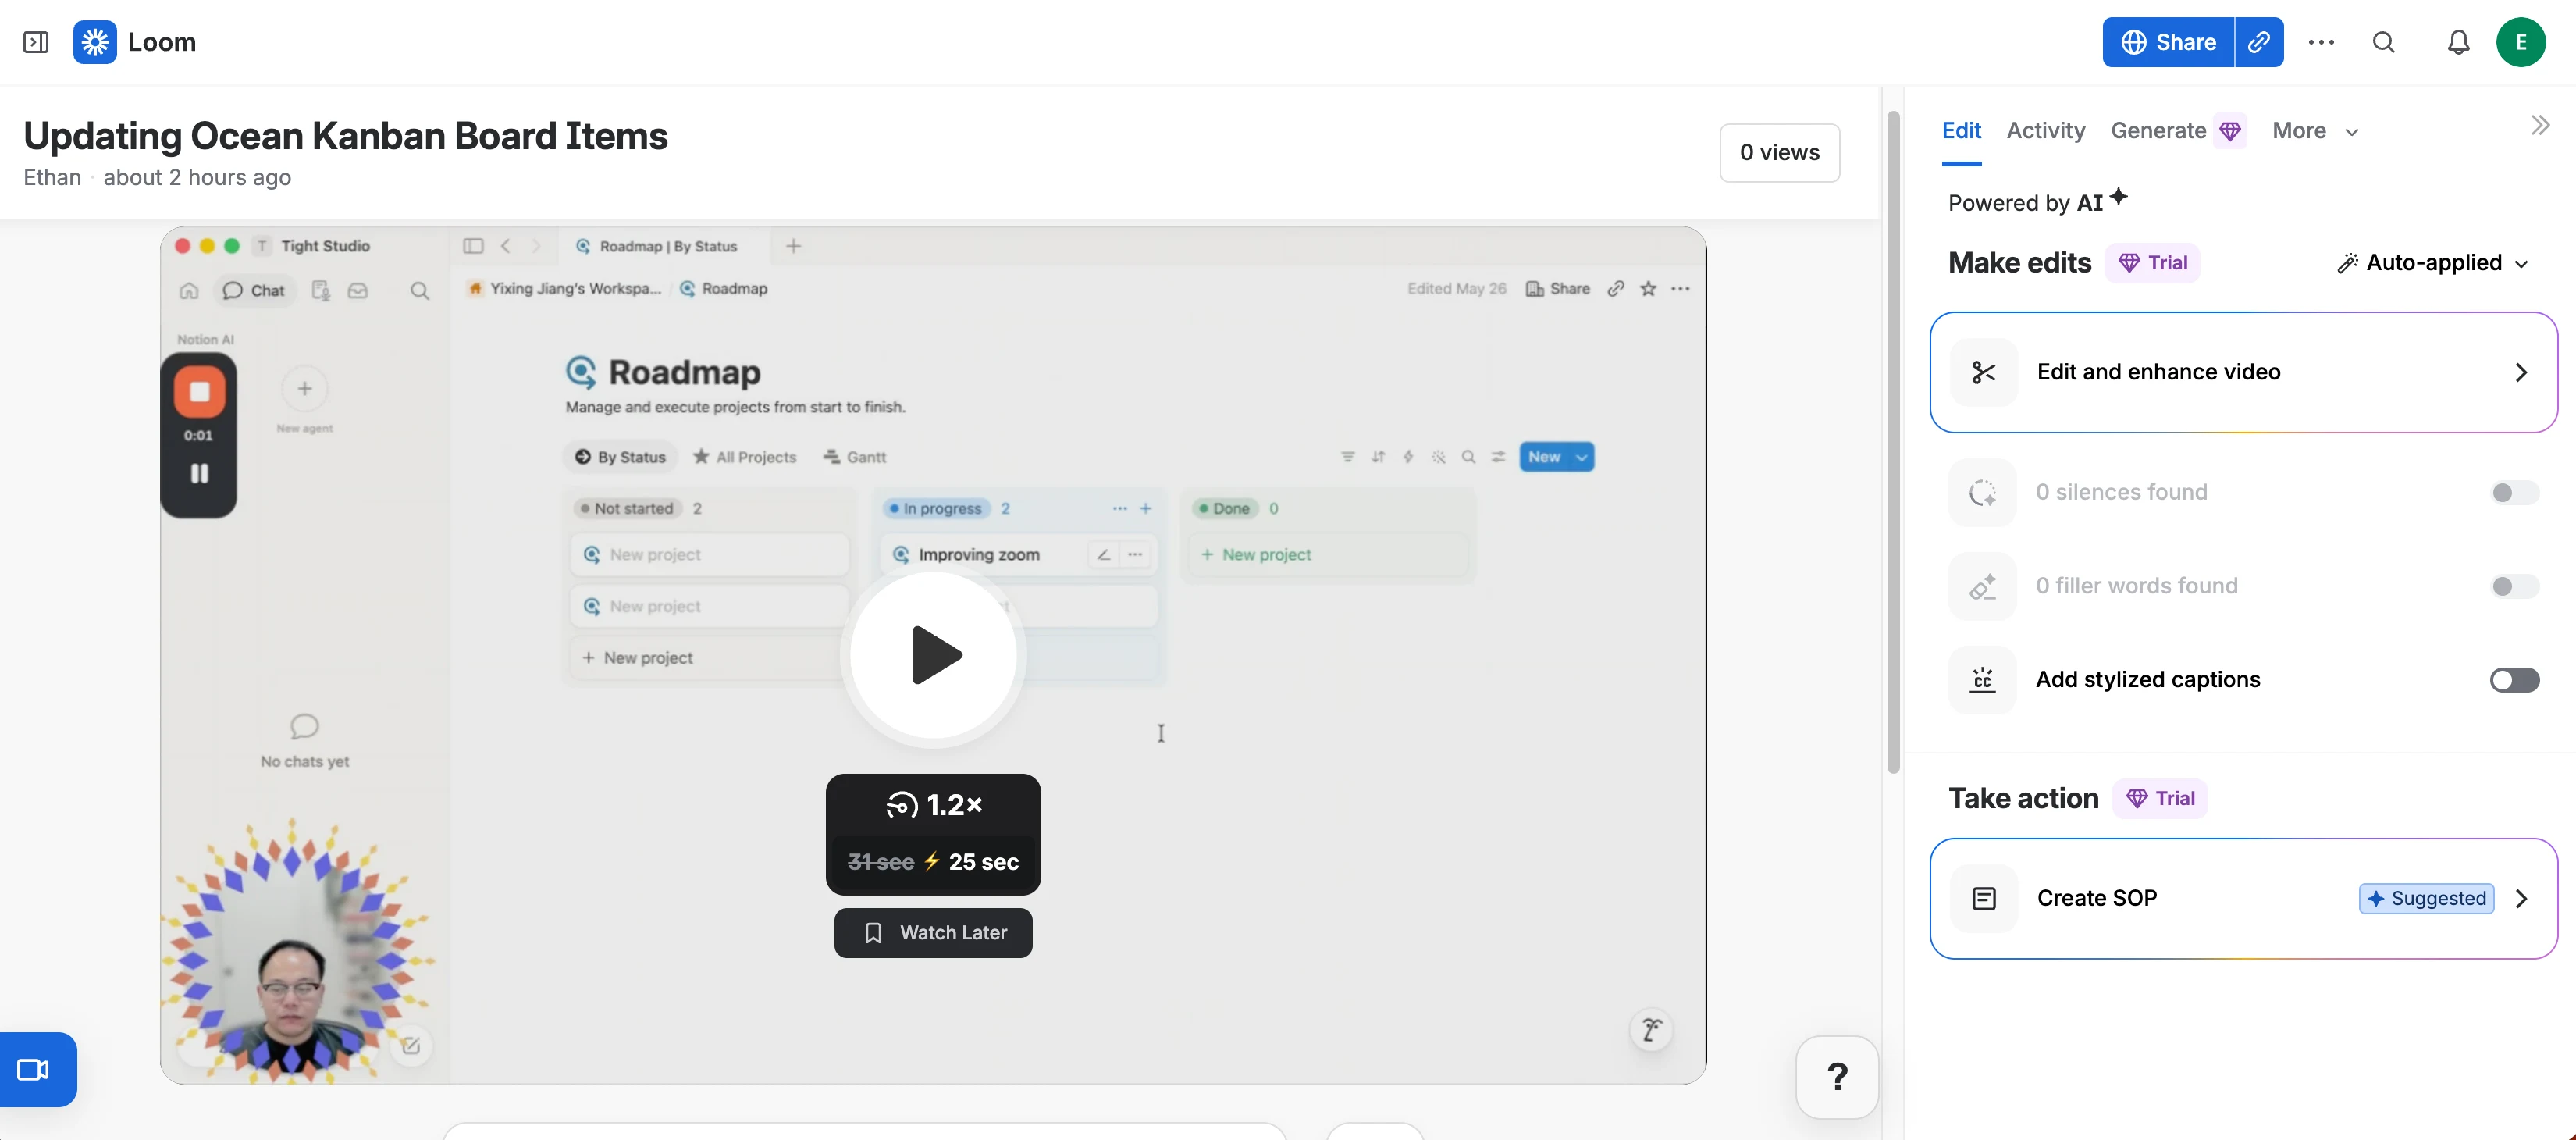The height and width of the screenshot is (1140, 2576).
Task: Click the Loom logo icon
Action: coord(95,42)
